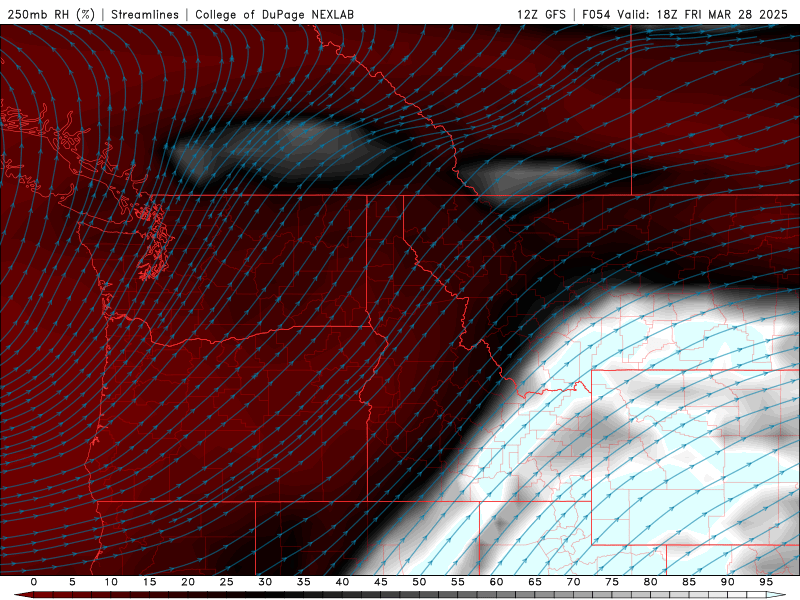800x600 pixels.
Task: Click the "5" label on the color scale
Action: point(72,582)
